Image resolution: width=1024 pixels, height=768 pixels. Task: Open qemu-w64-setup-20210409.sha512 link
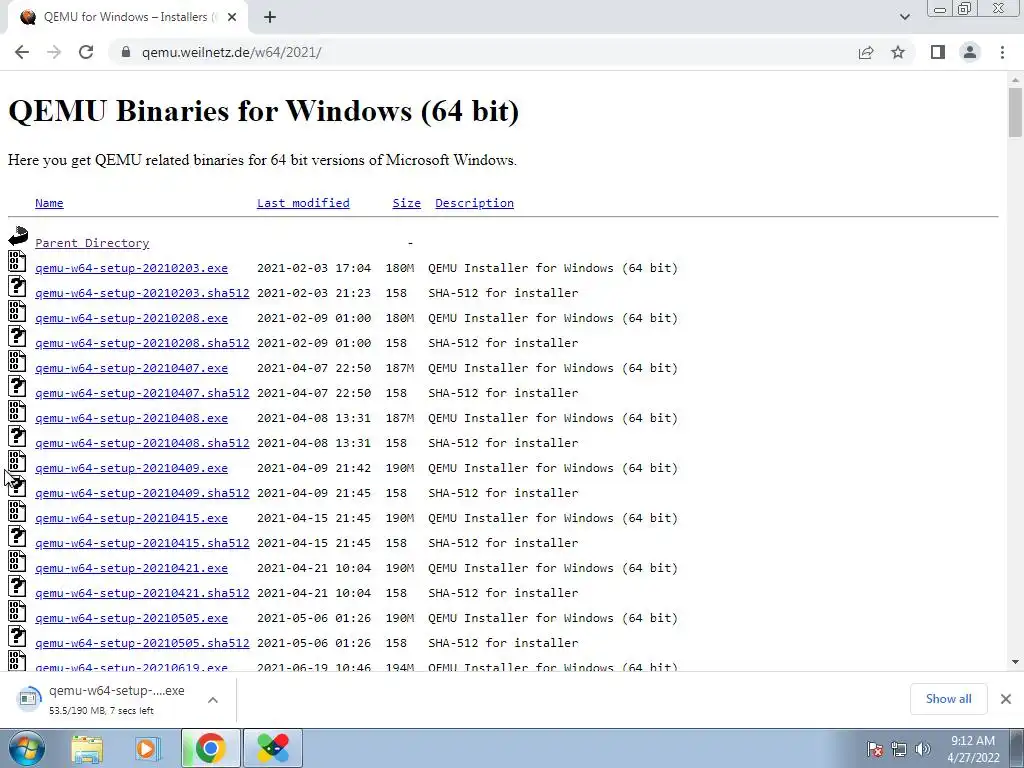click(142, 493)
